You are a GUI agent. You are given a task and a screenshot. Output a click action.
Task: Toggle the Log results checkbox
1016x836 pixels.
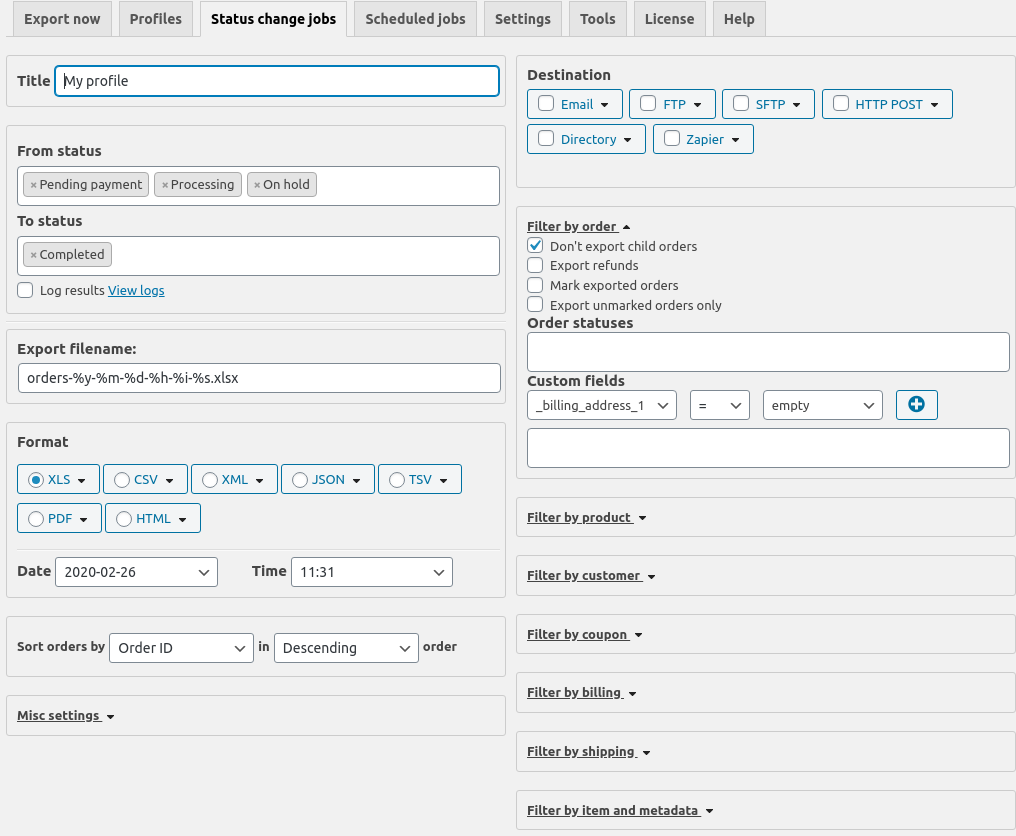[x=25, y=290]
